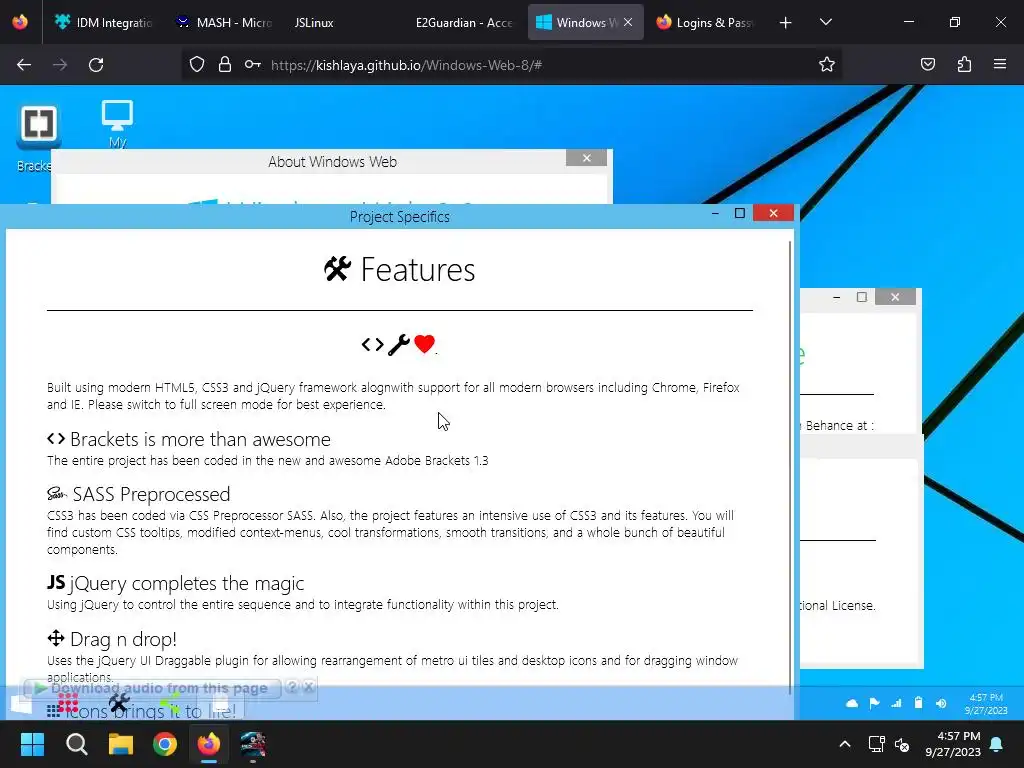Go back to the previous page
The width and height of the screenshot is (1024, 768).
[24, 65]
